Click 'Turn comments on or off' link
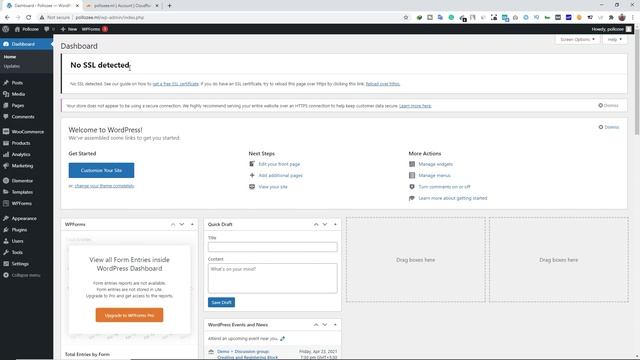 (444, 187)
